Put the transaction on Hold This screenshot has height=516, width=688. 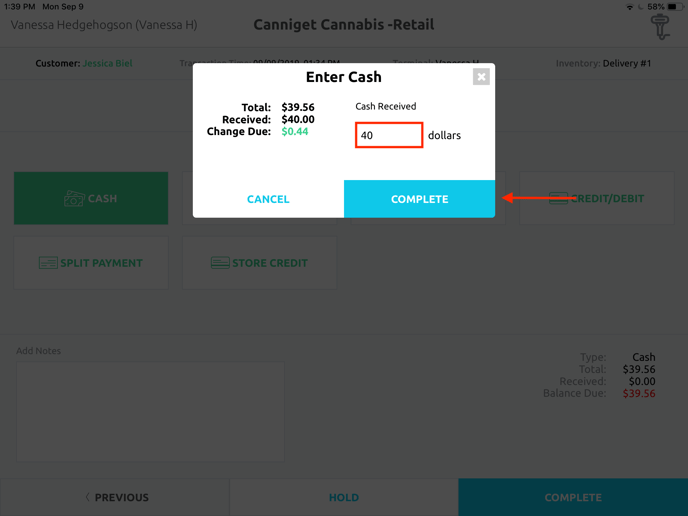344,497
